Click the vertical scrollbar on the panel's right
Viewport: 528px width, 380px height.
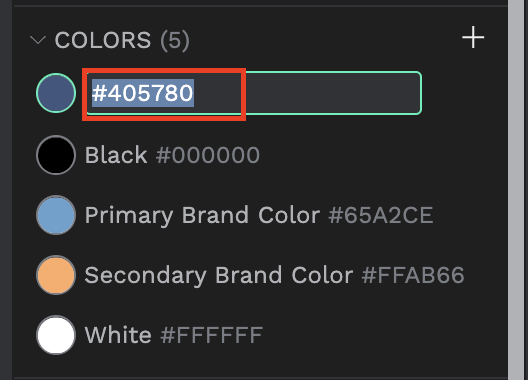(516, 190)
